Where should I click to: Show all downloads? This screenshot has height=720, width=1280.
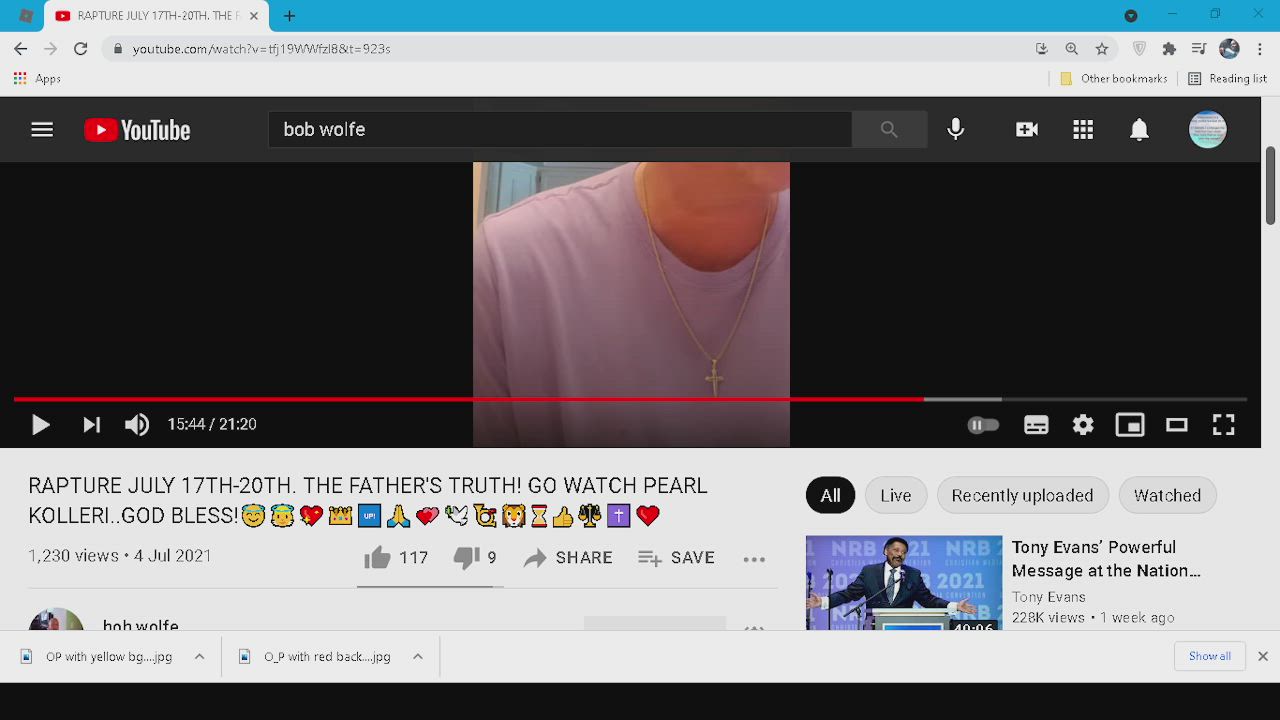1209,656
